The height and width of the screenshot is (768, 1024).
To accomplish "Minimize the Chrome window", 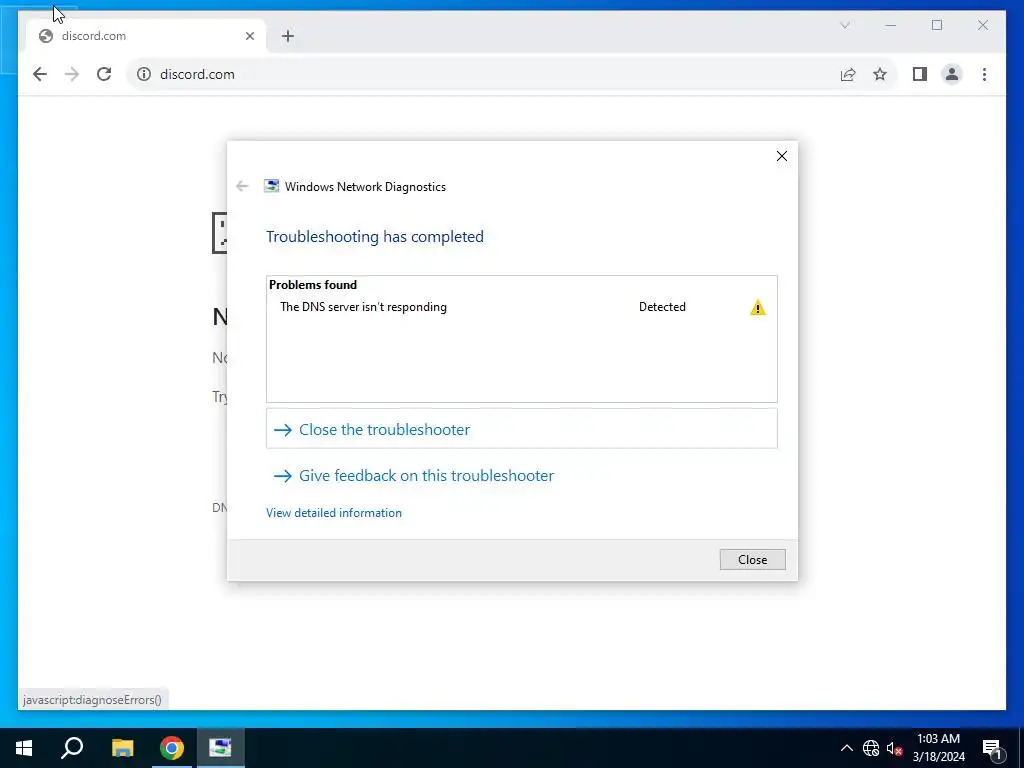I will (891, 25).
